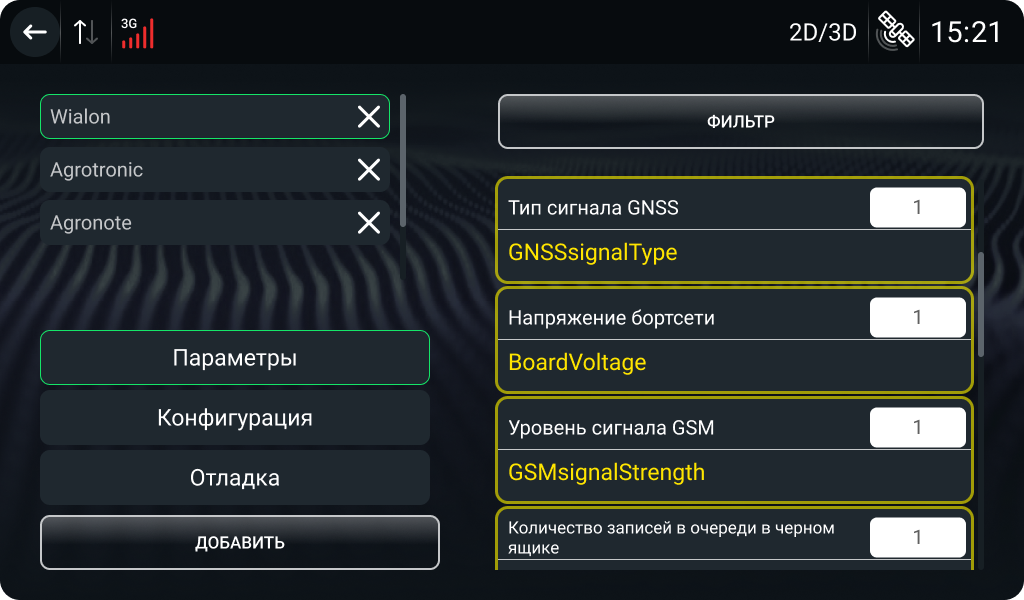Screen dimensions: 1024x600
Task: Open the Конфигурация section
Action: (235, 417)
